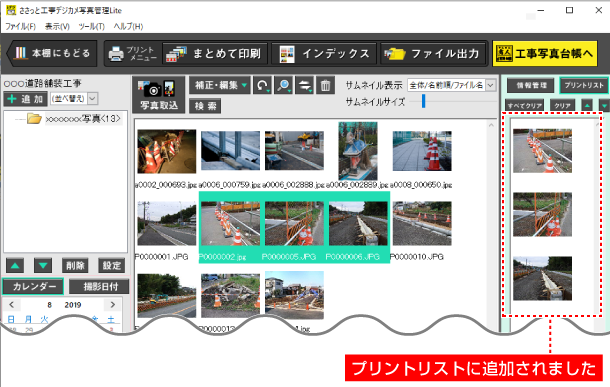
Task: Select thumbnail a0008_000650.jpg
Action: click(x=422, y=151)
